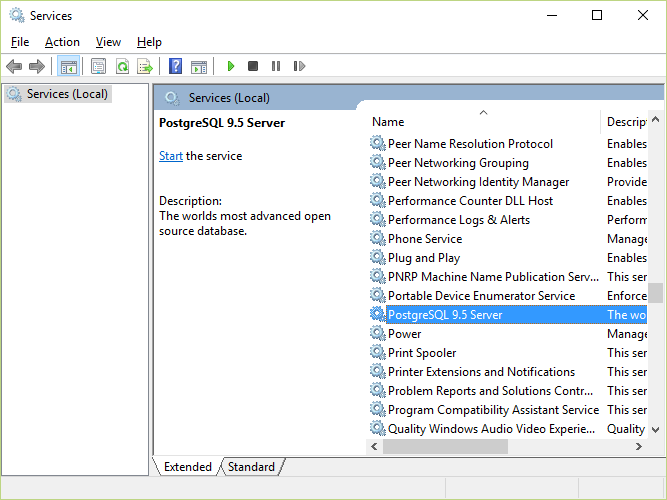Select PNRP Machine Name Publication service

[508, 277]
